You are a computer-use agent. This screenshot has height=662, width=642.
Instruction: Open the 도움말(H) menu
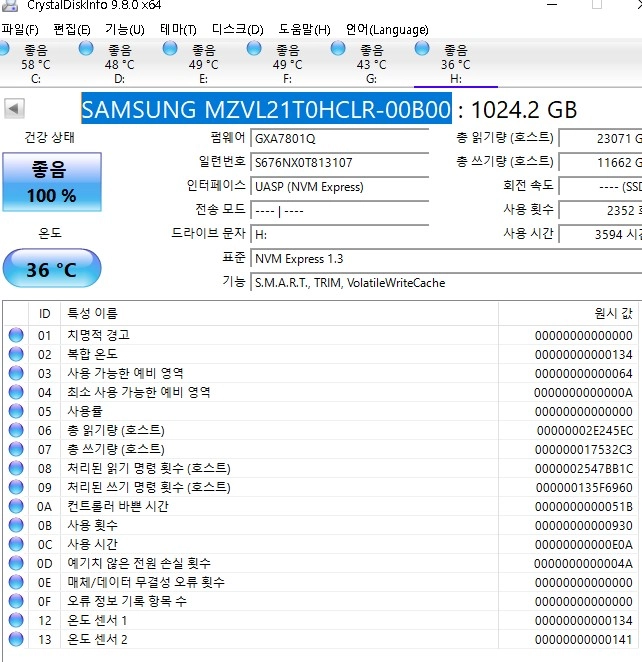304,30
